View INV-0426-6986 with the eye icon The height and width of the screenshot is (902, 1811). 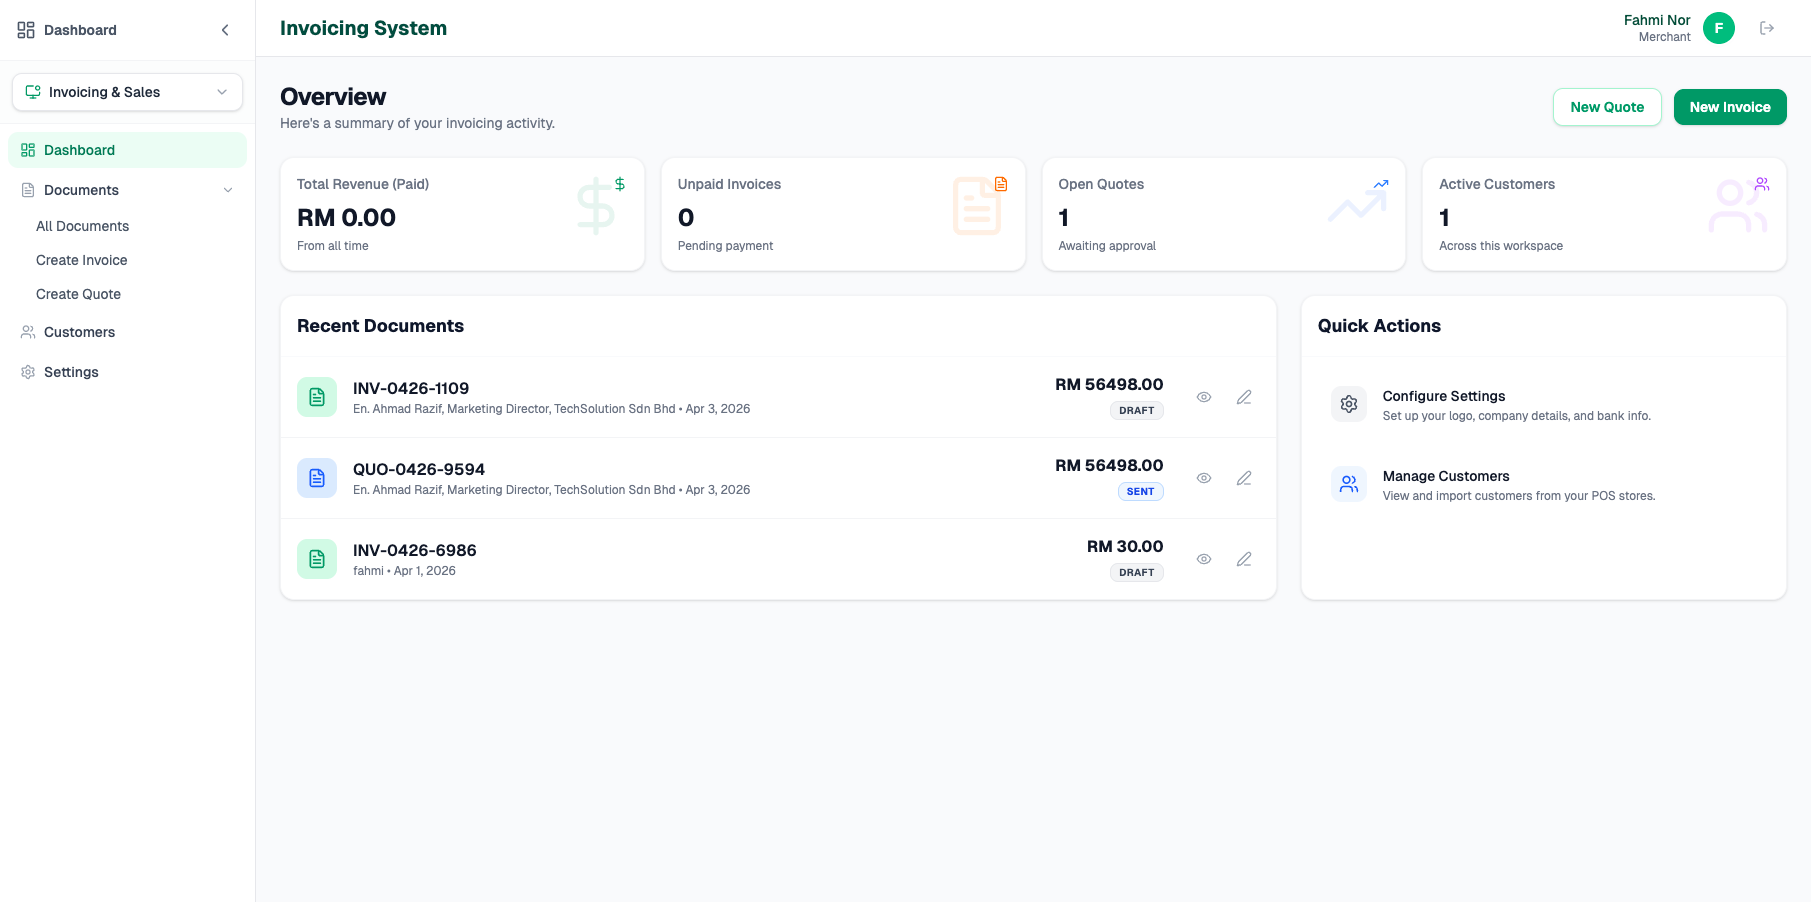pos(1203,559)
